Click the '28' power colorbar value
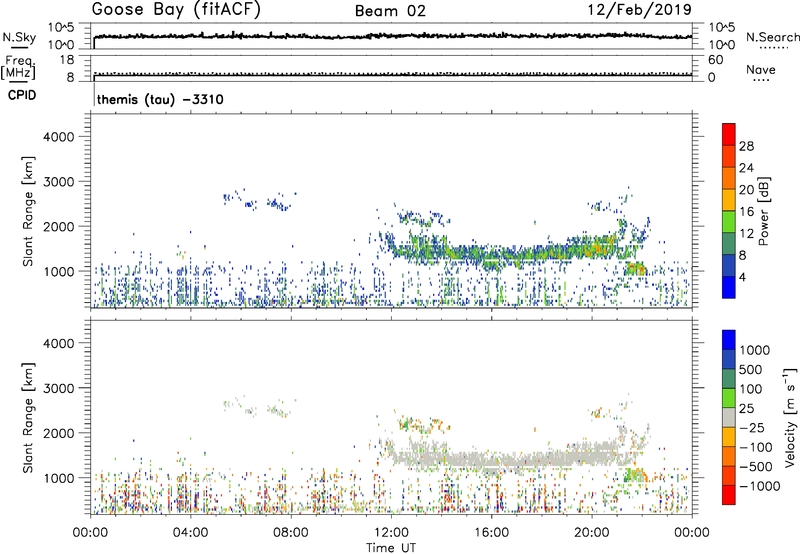Image resolution: width=800 pixels, height=554 pixels. pos(746,146)
